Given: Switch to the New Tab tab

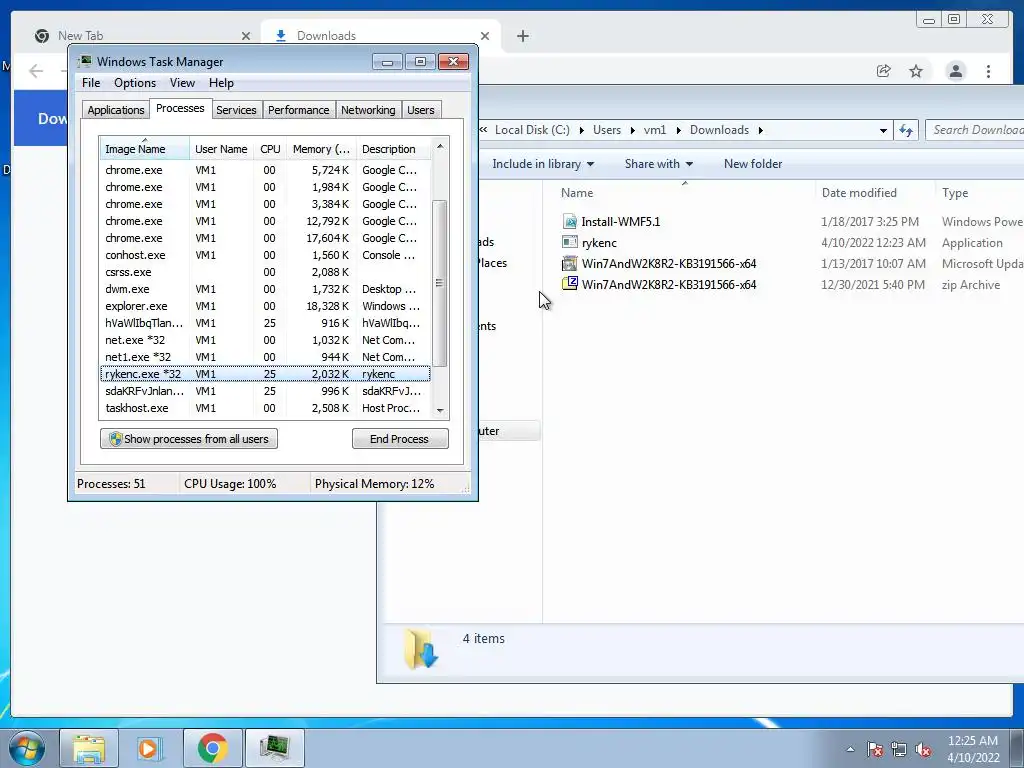Looking at the screenshot, I should coord(142,36).
